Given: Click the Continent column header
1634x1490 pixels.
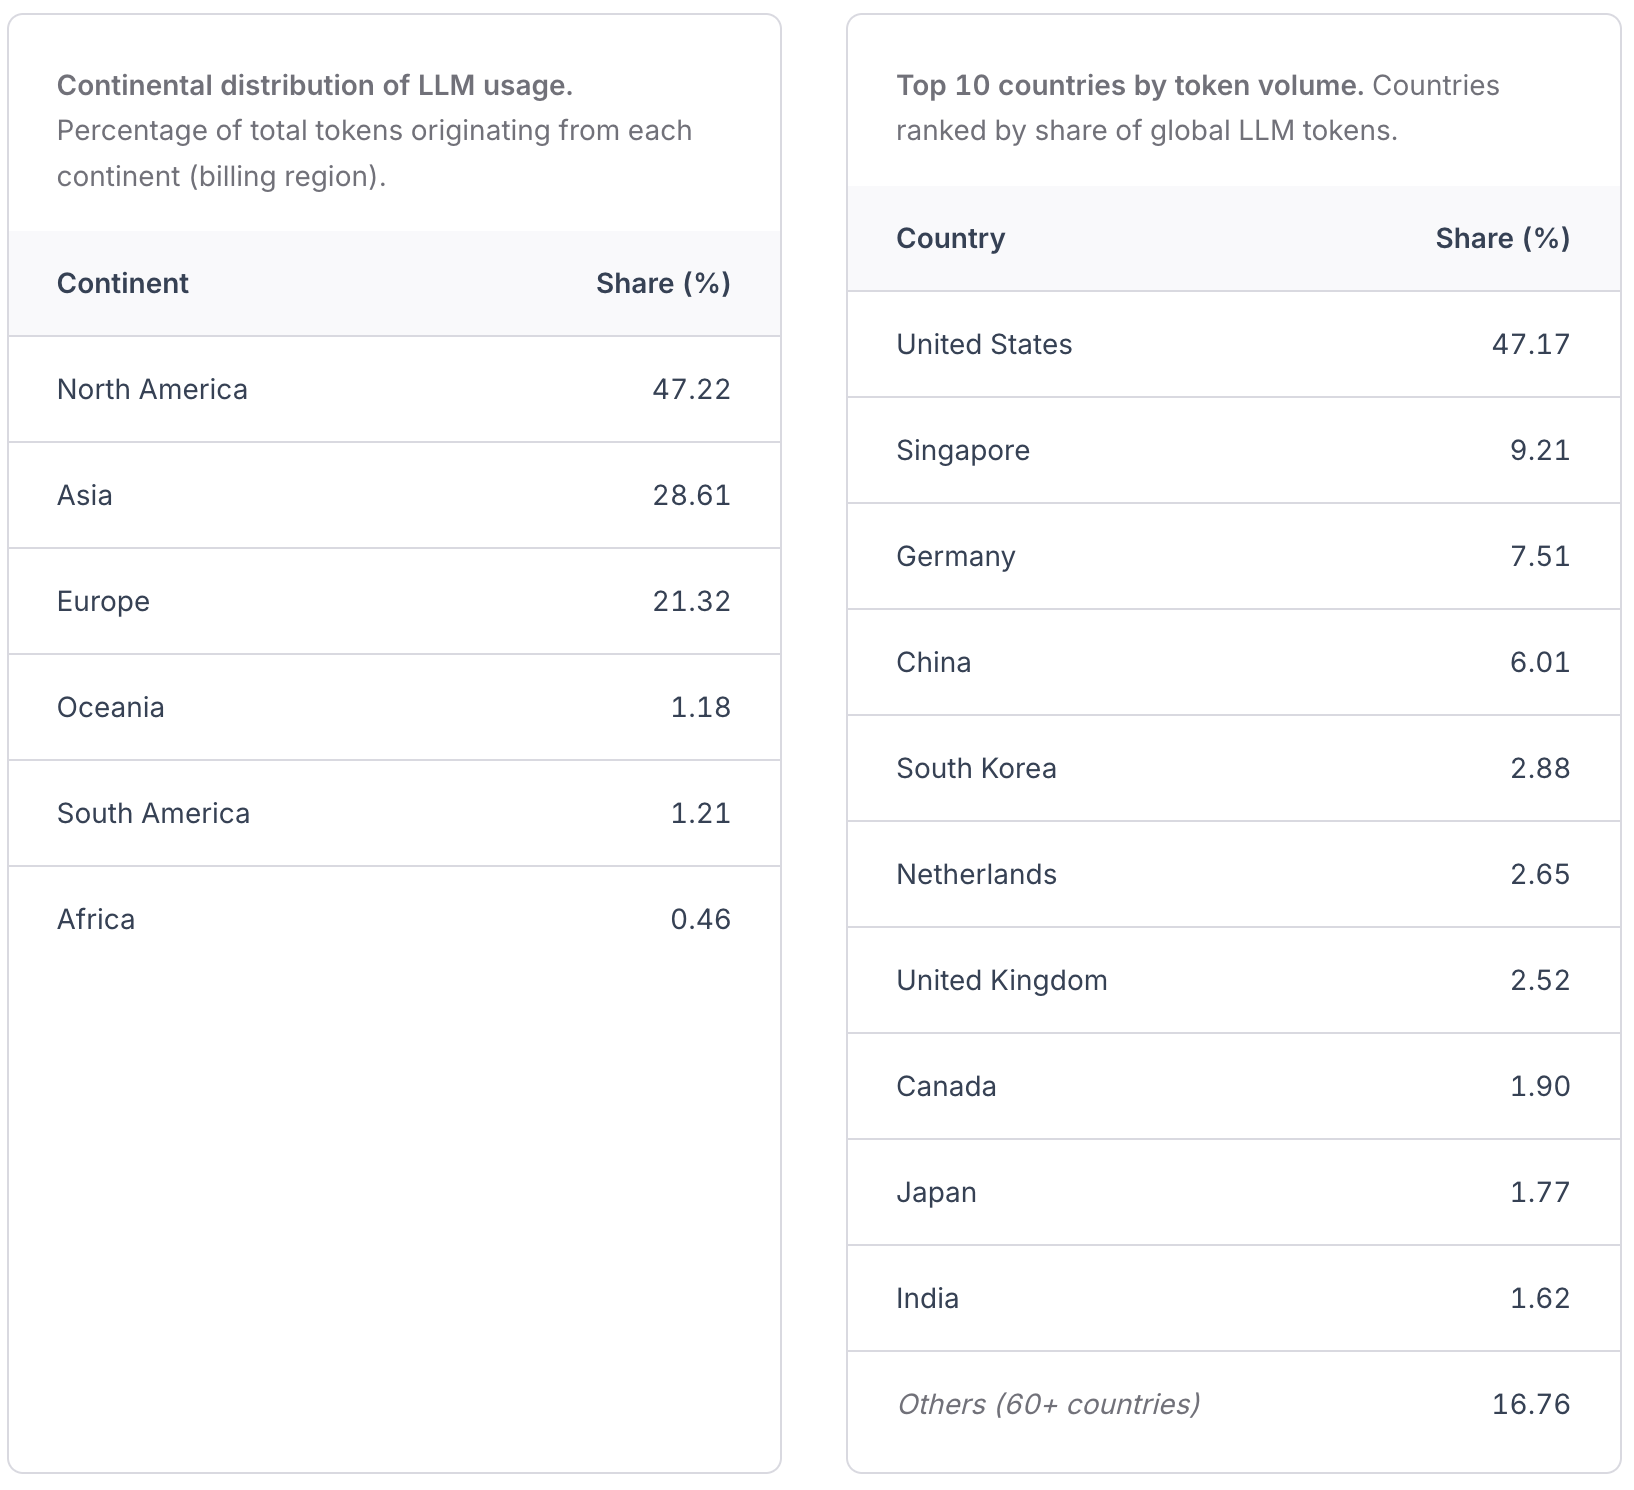Looking at the screenshot, I should [122, 284].
